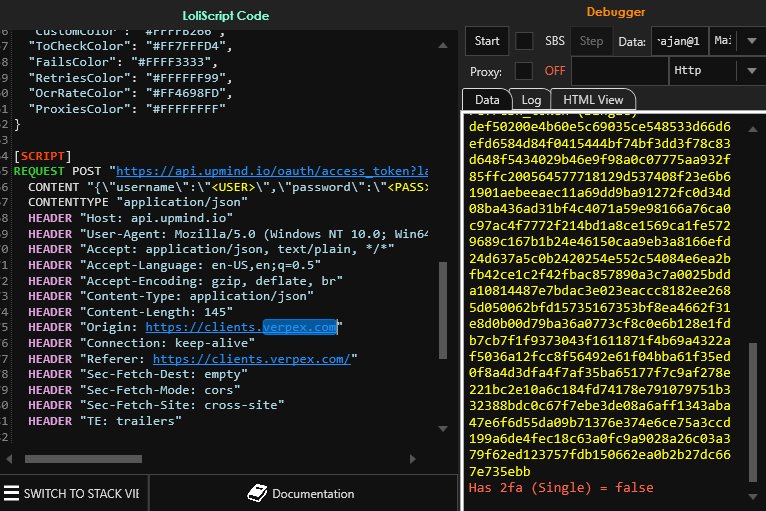Click the last token line 7e735ebb

tap(499, 471)
